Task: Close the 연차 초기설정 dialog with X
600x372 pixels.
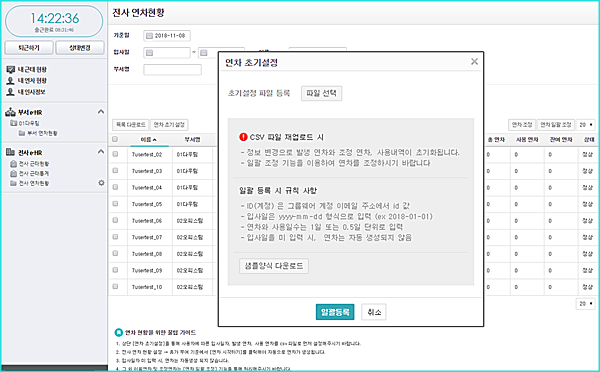Action: 474,62
